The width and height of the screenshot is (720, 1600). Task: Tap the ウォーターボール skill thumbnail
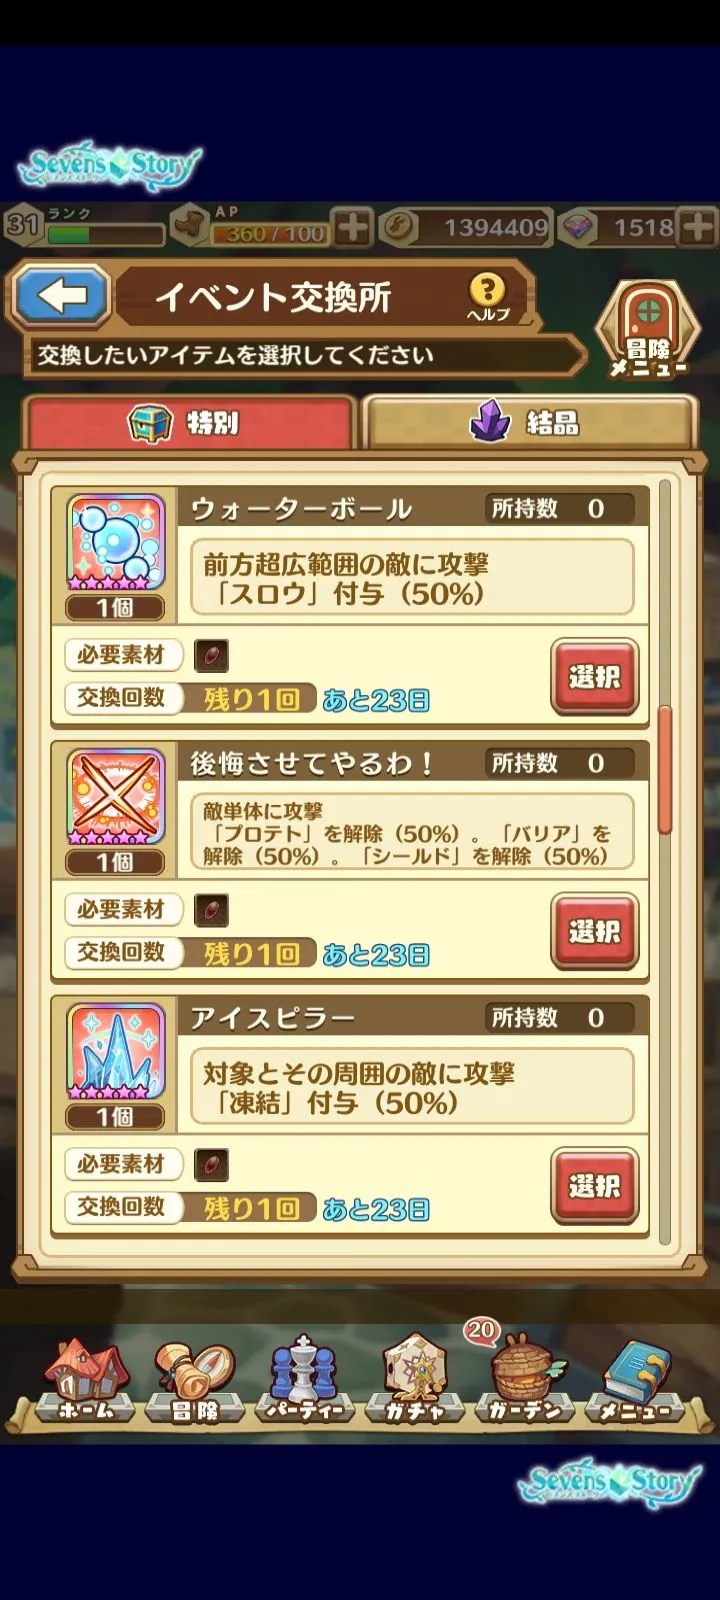click(x=116, y=543)
